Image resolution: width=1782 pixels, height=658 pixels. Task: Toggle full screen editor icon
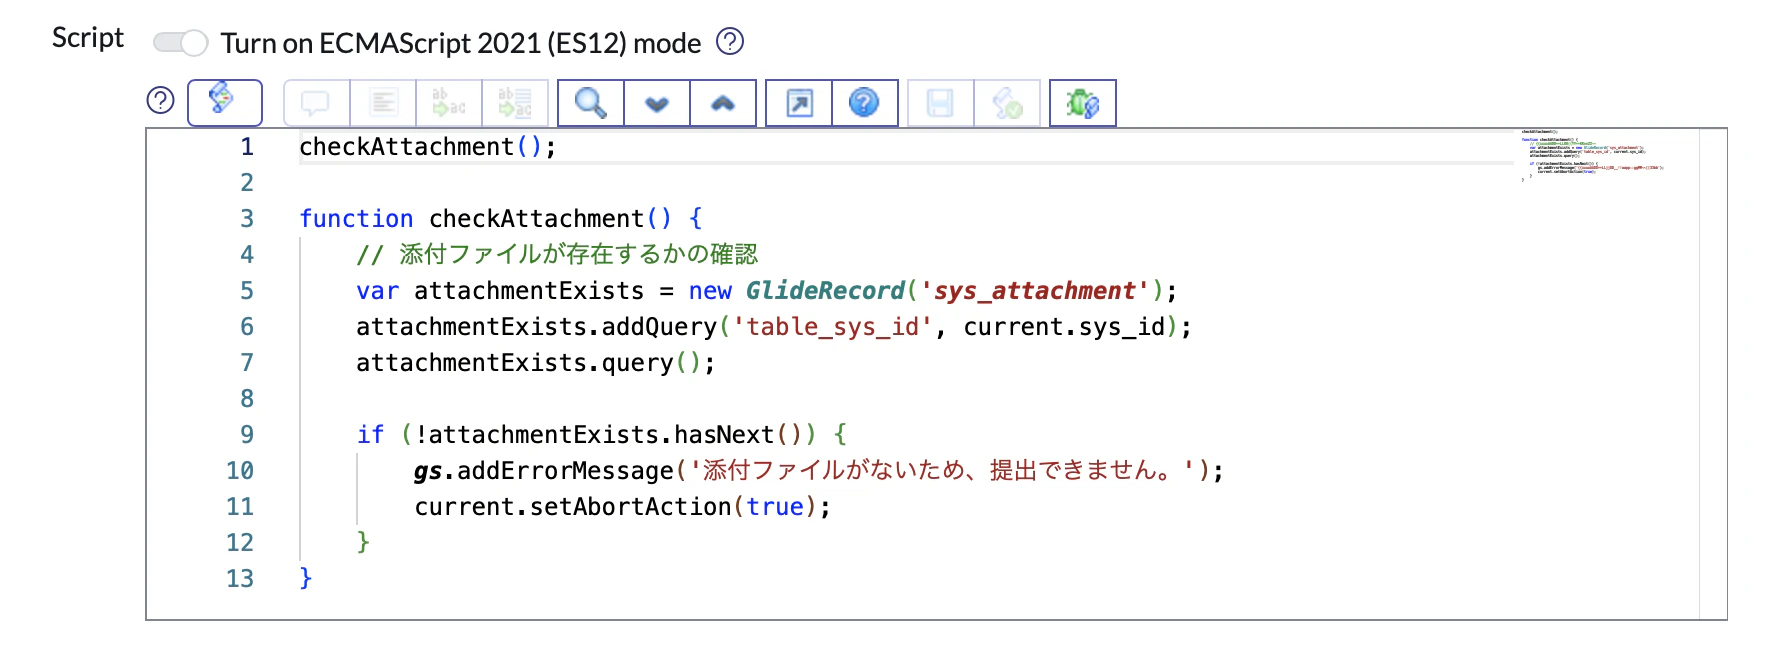click(x=799, y=102)
